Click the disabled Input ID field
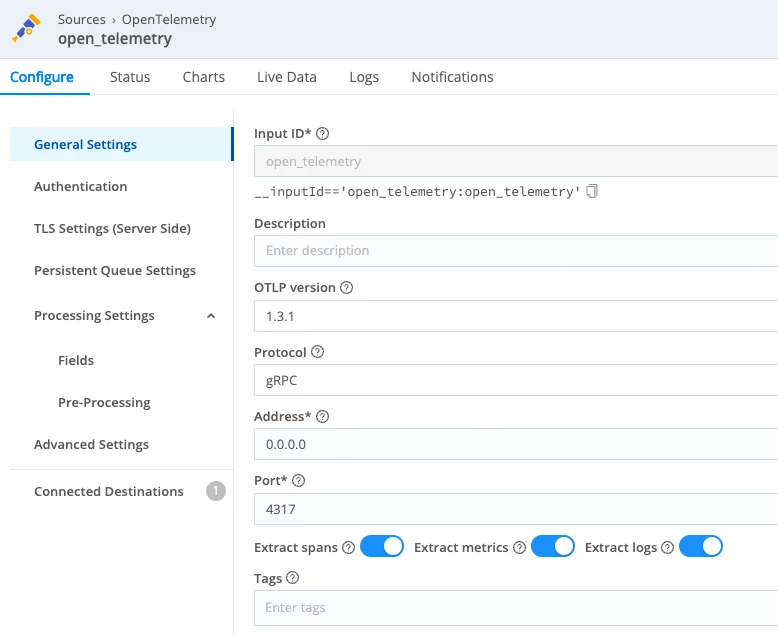Screen dimensions: 778x637 click(x=516, y=161)
